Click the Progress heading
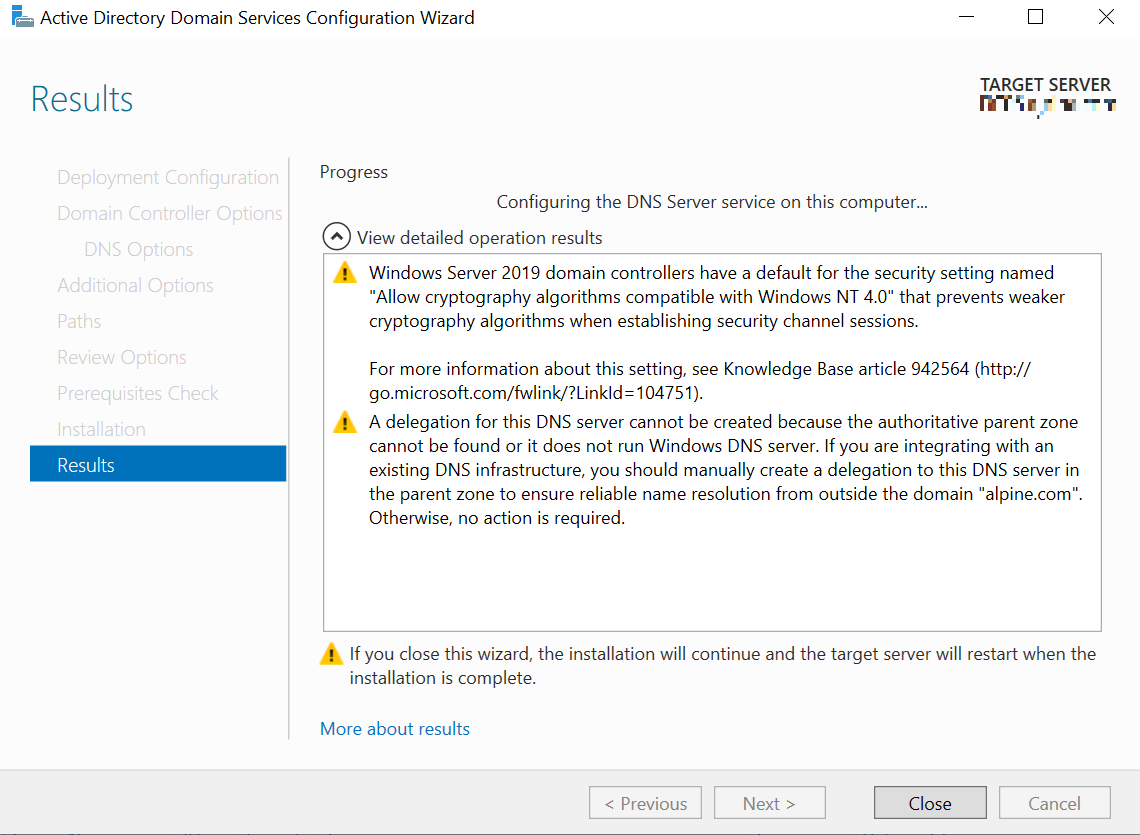 point(354,172)
